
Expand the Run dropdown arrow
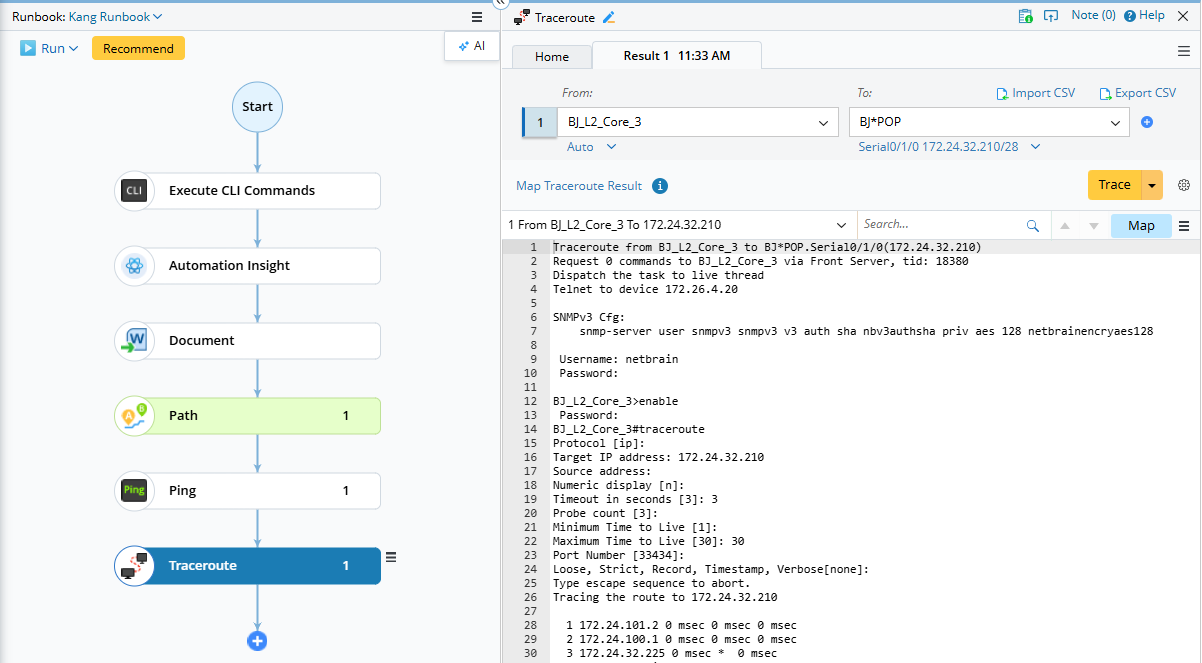pyautogui.click(x=74, y=49)
